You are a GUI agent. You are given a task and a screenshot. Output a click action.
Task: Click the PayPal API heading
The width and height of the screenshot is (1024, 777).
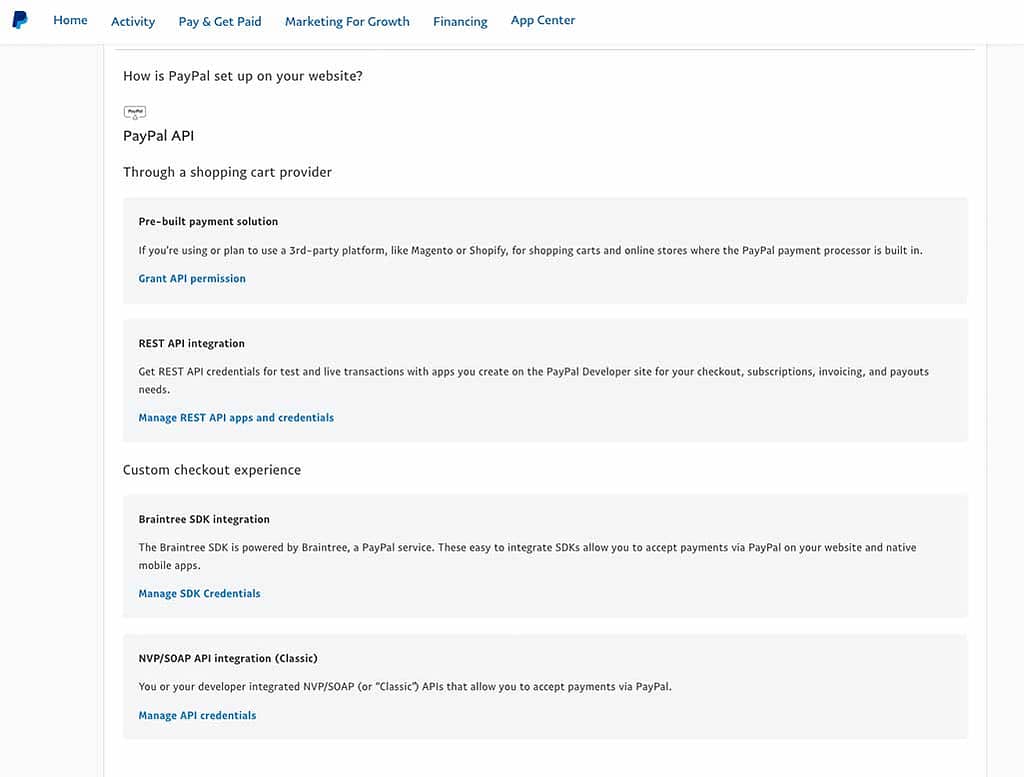[x=159, y=136]
